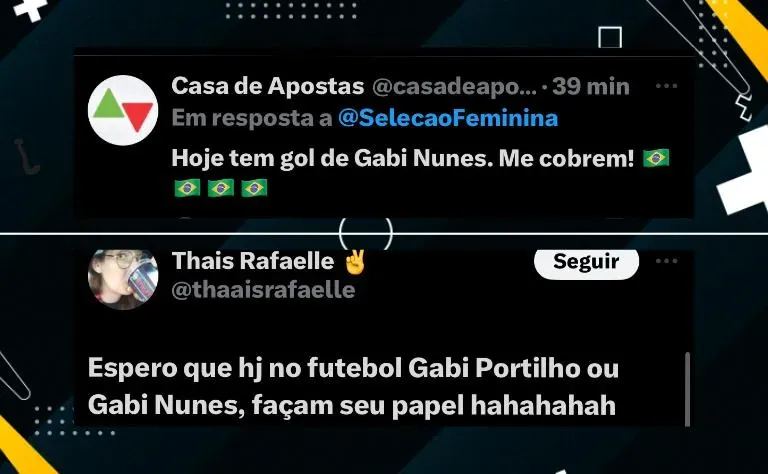Open the @SelecaoFeminina mention link
This screenshot has width=768, height=474.
tap(448, 118)
